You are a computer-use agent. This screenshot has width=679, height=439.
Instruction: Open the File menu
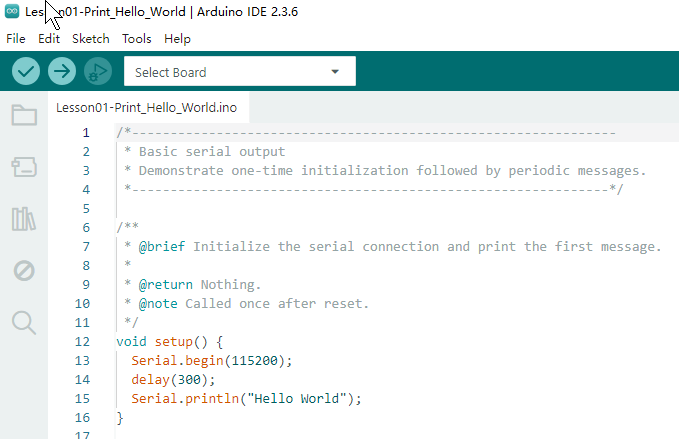(16, 39)
